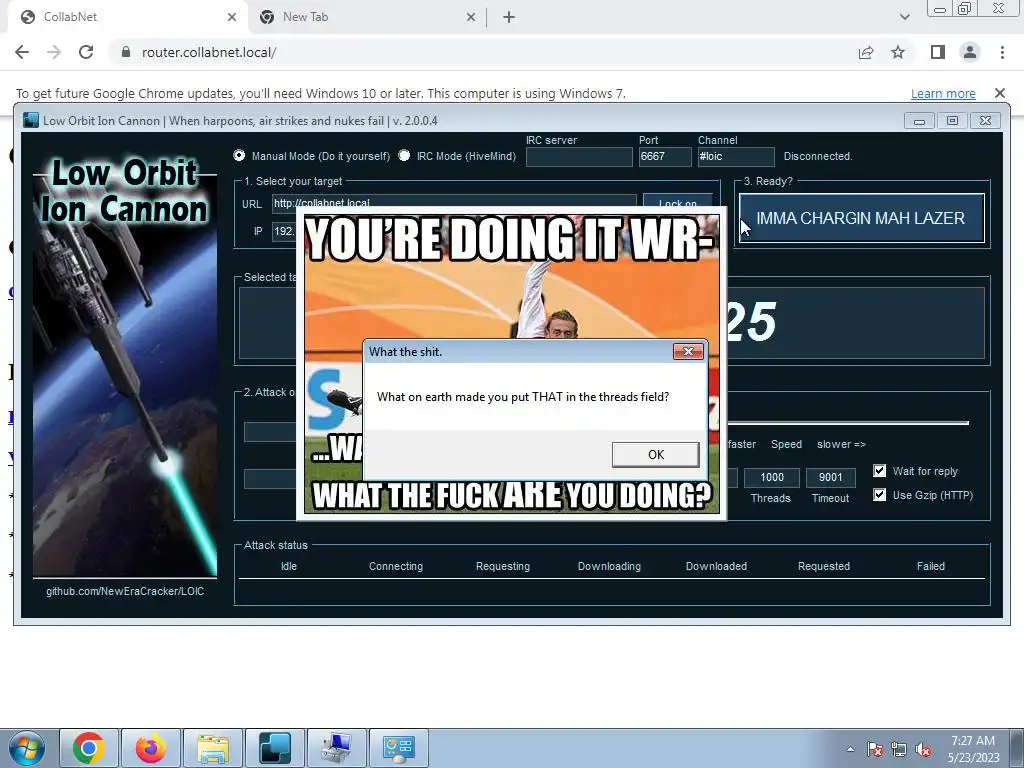Open Chrome from the taskbar

(x=89, y=748)
